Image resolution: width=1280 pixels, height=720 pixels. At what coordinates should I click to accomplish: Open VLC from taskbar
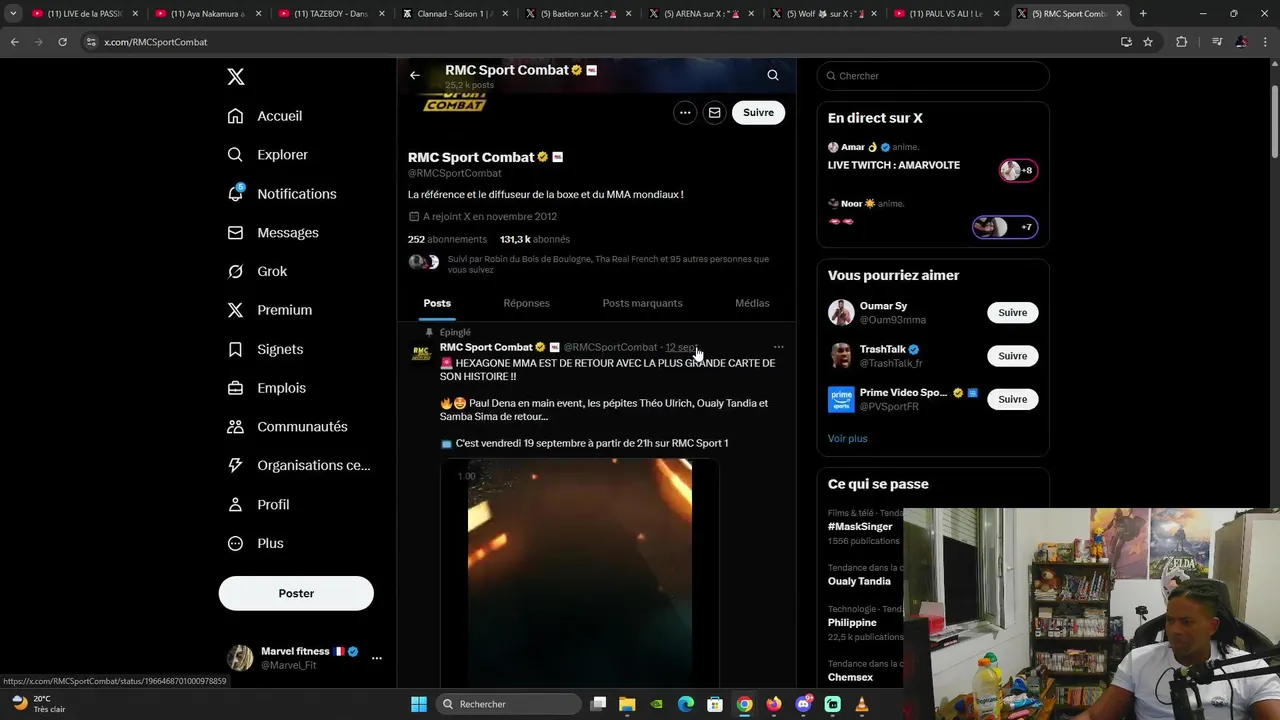pos(862,704)
